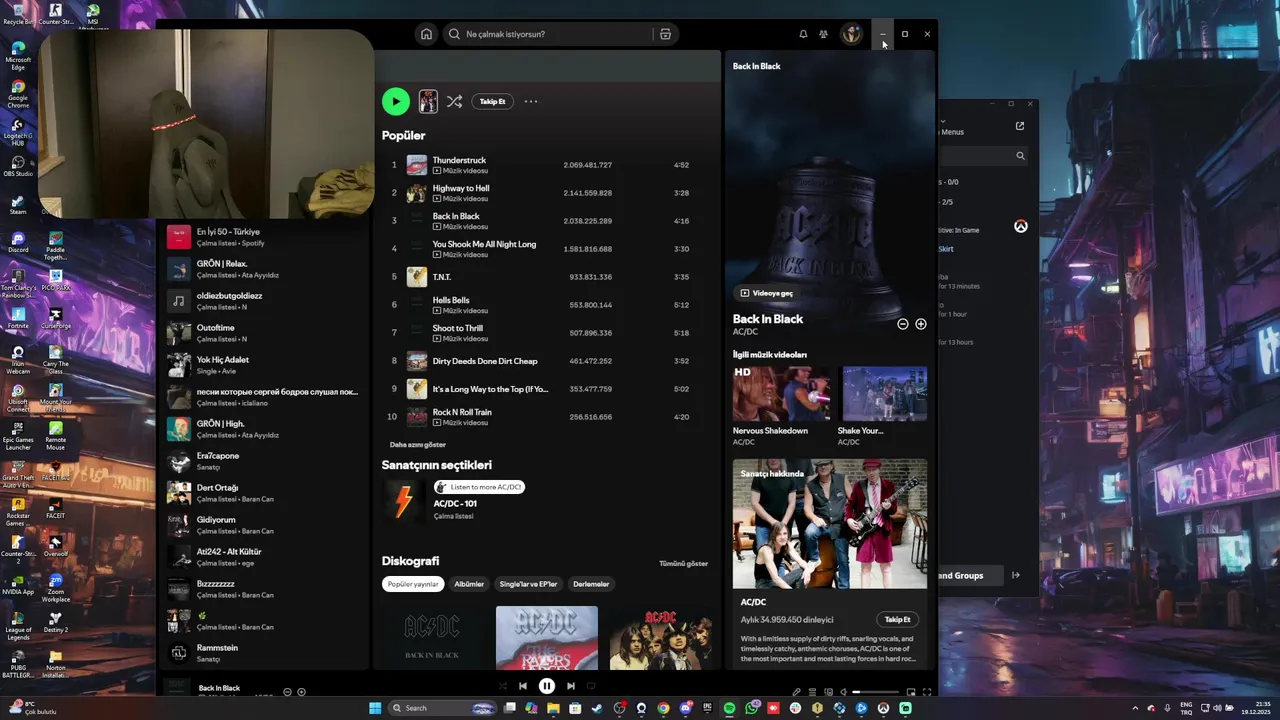Screen dimensions: 1280x720
Task: Select the Hells Bells track
Action: point(545,305)
